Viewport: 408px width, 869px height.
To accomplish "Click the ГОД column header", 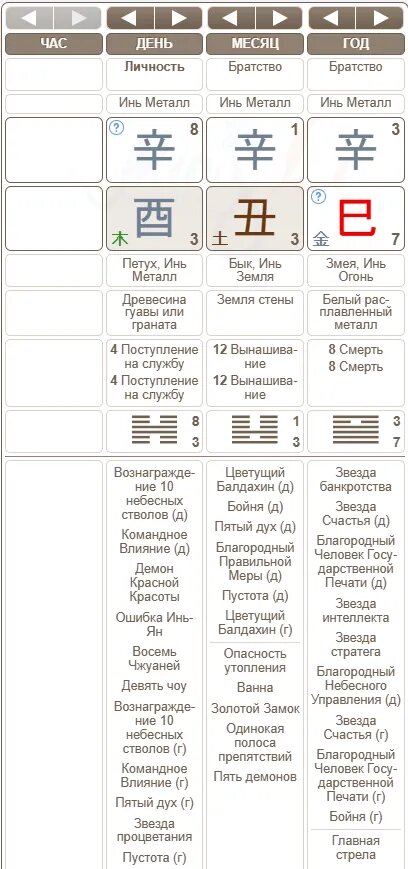I will [x=356, y=44].
